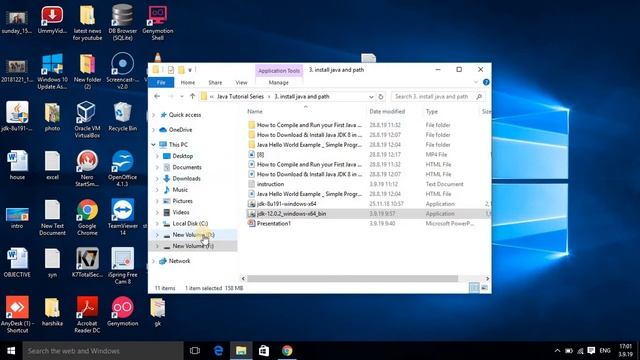Select the TeamViewer 14 desktop icon
Image resolution: width=640 pixels, height=360 pixels.
pyautogui.click(x=122, y=218)
